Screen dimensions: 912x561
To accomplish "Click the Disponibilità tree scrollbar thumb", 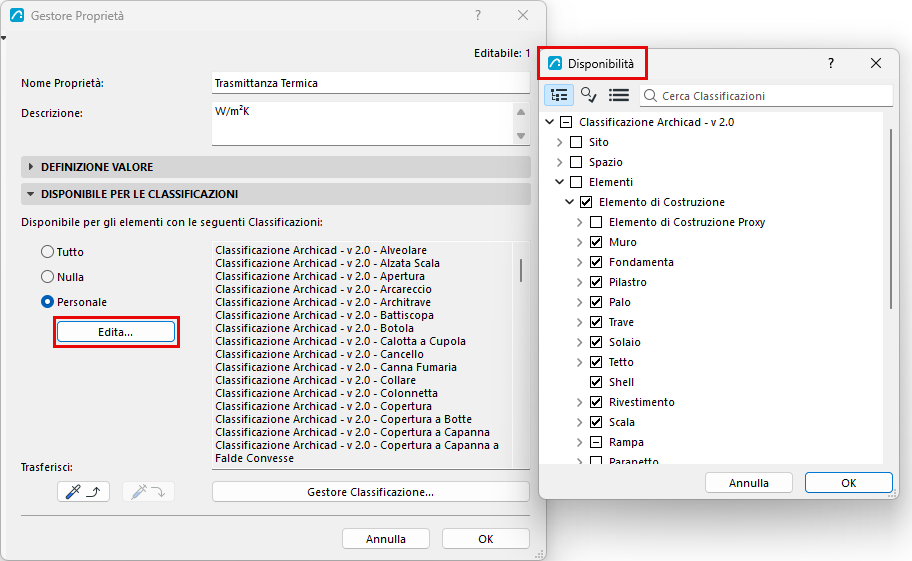I will pos(890,219).
